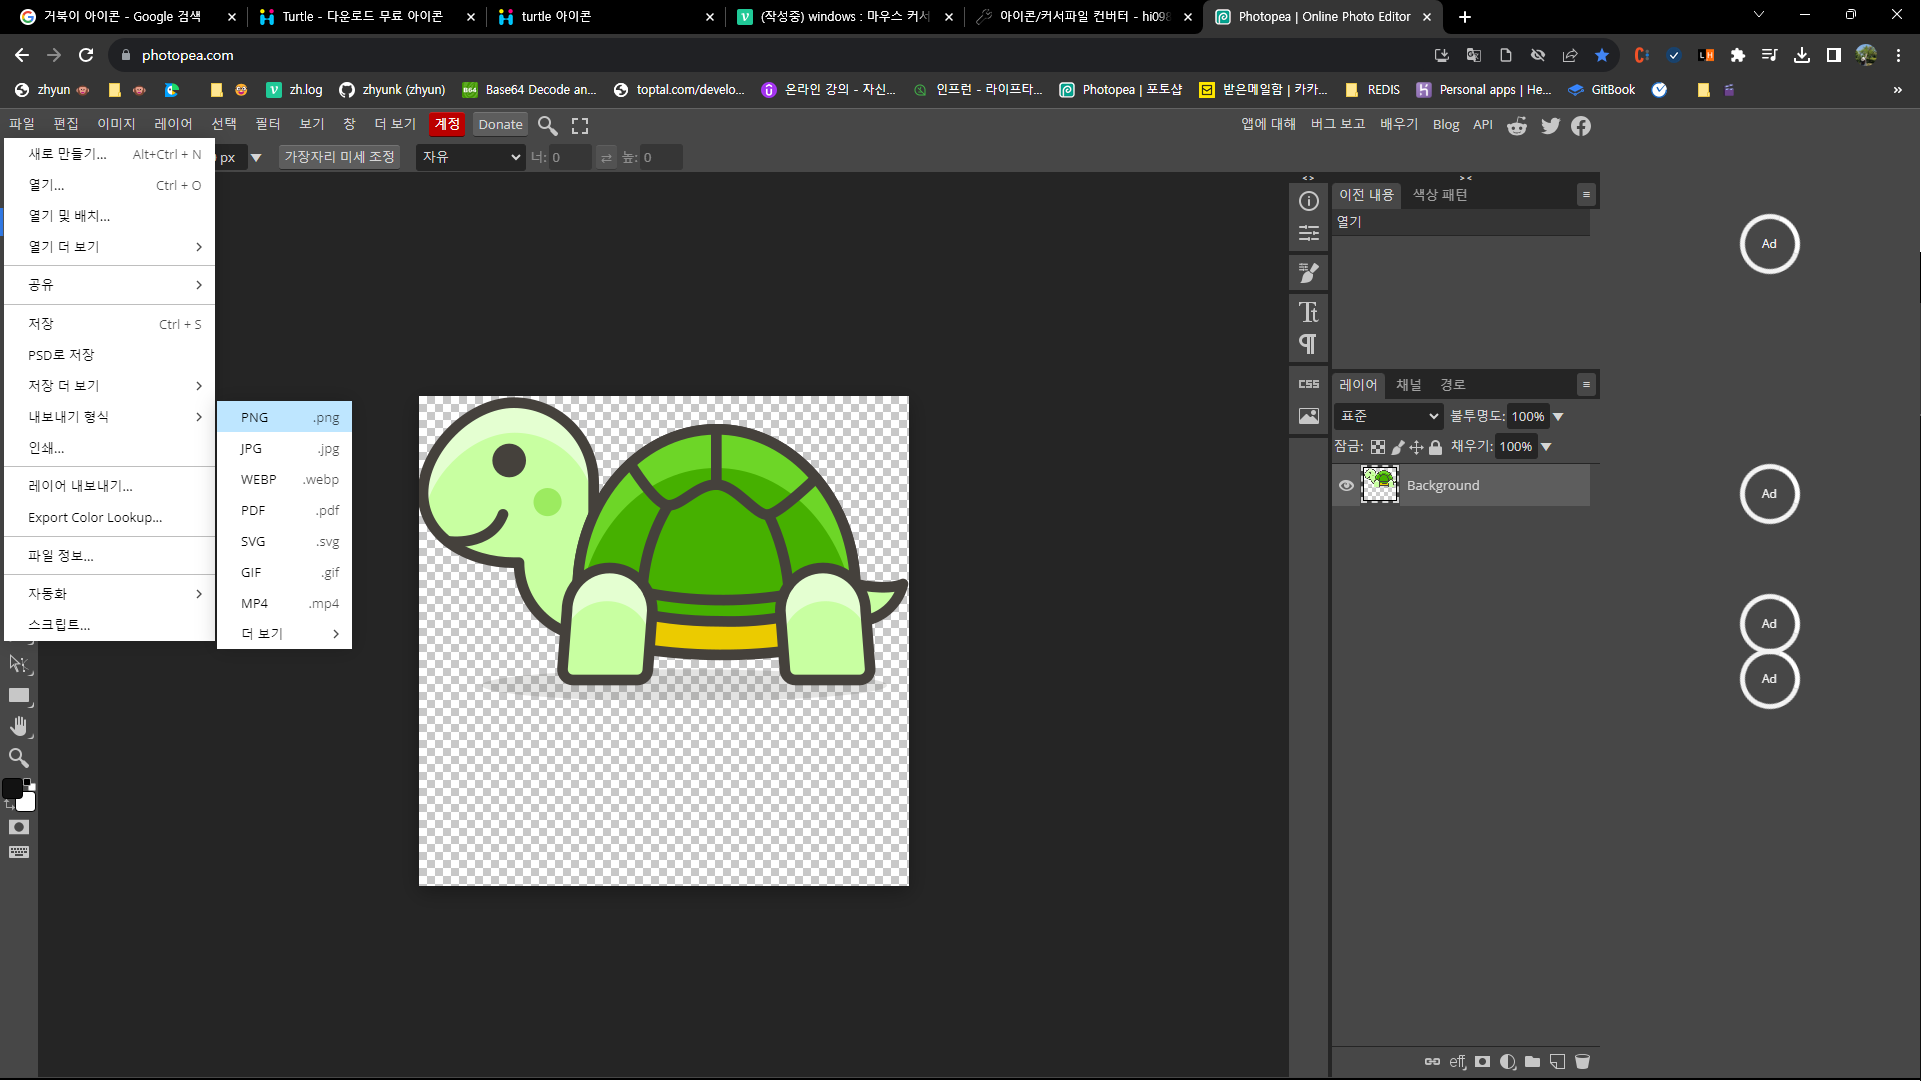Delete layer with trash icon
Screen dimensions: 1921x1081
click(x=1582, y=1062)
